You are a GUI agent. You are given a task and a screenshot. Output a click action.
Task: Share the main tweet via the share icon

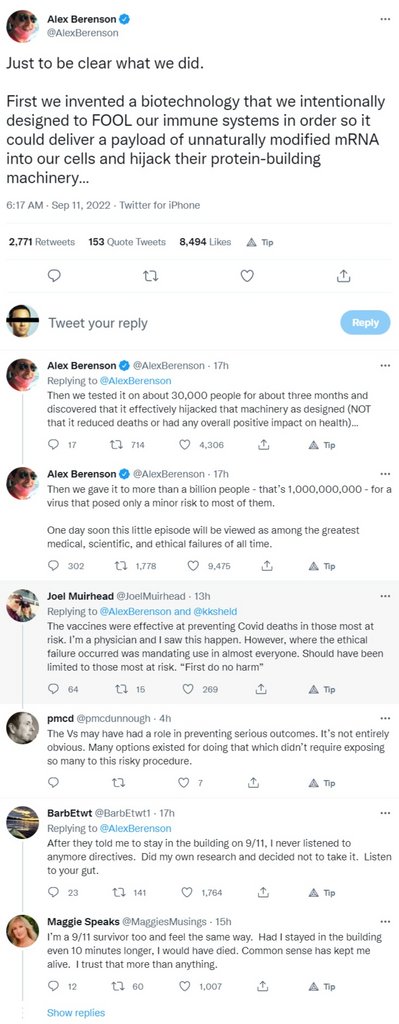[x=342, y=276]
